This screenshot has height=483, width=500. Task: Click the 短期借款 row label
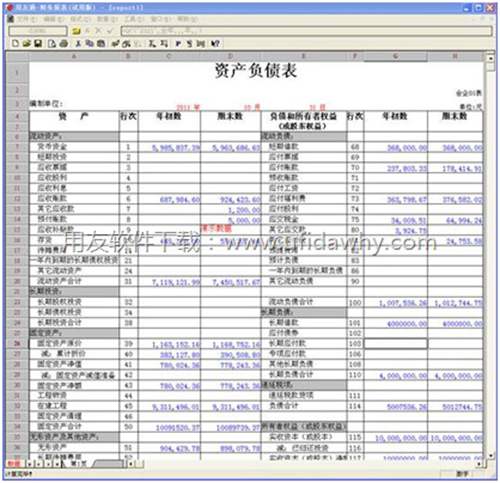click(284, 147)
